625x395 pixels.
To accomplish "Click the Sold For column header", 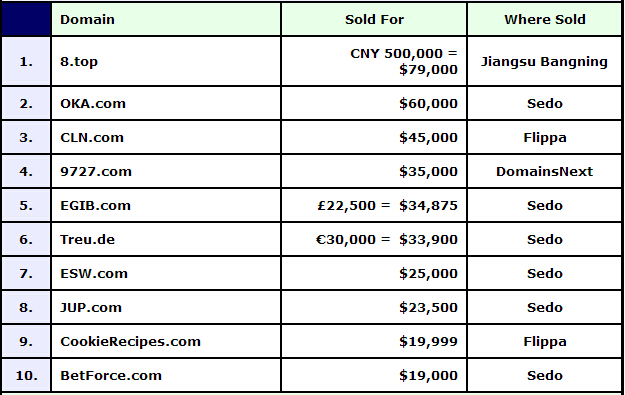I will [x=374, y=19].
